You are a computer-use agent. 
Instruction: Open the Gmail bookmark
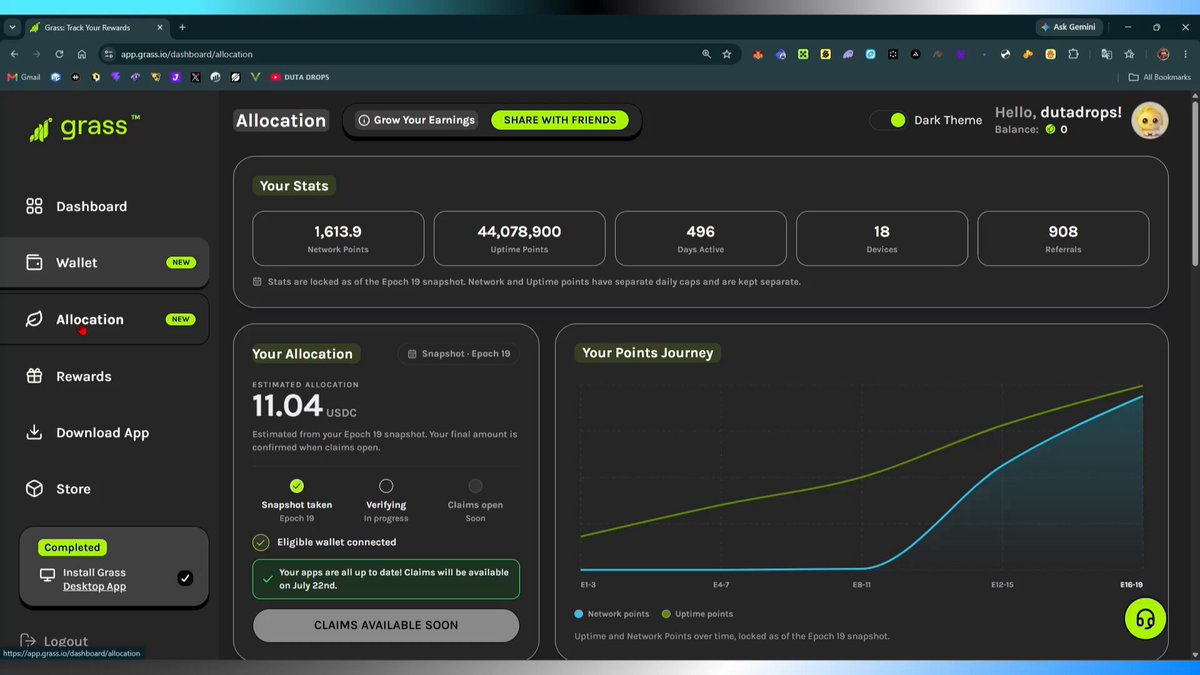click(23, 77)
